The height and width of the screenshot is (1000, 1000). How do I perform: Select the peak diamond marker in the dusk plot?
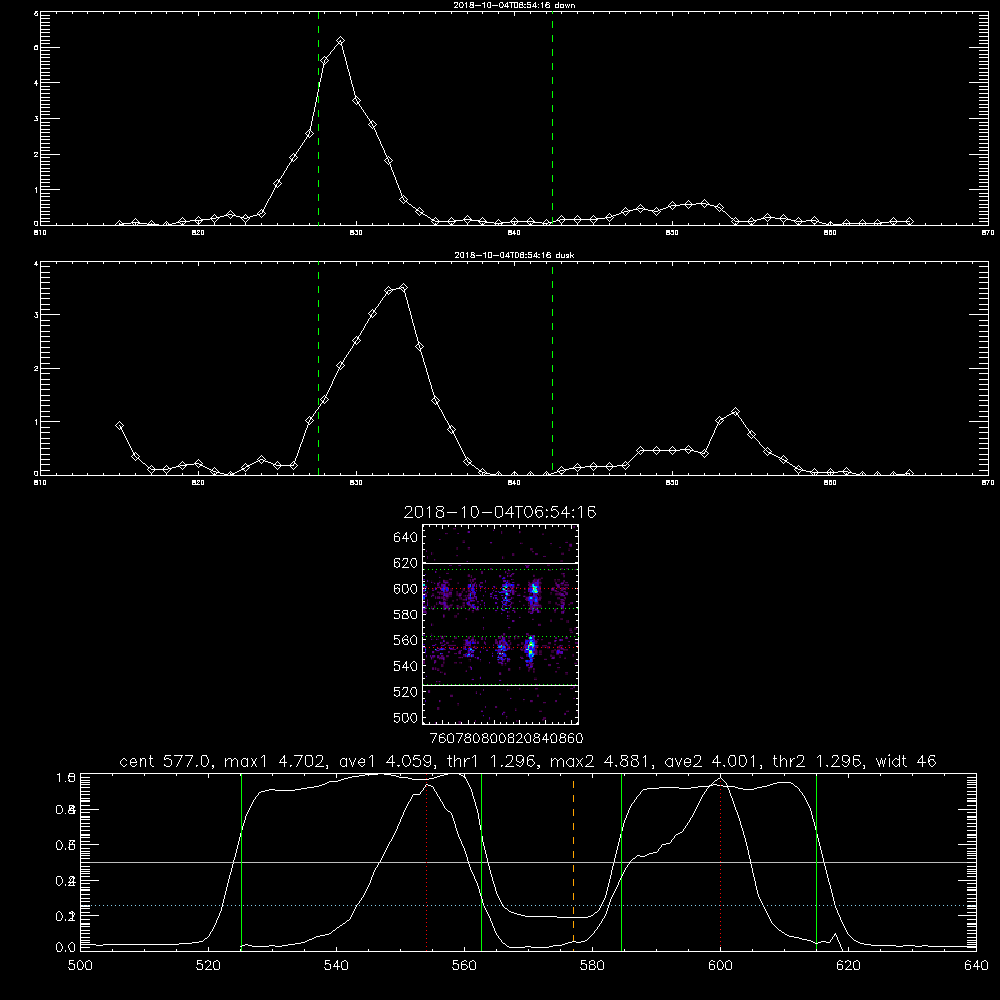403,288
